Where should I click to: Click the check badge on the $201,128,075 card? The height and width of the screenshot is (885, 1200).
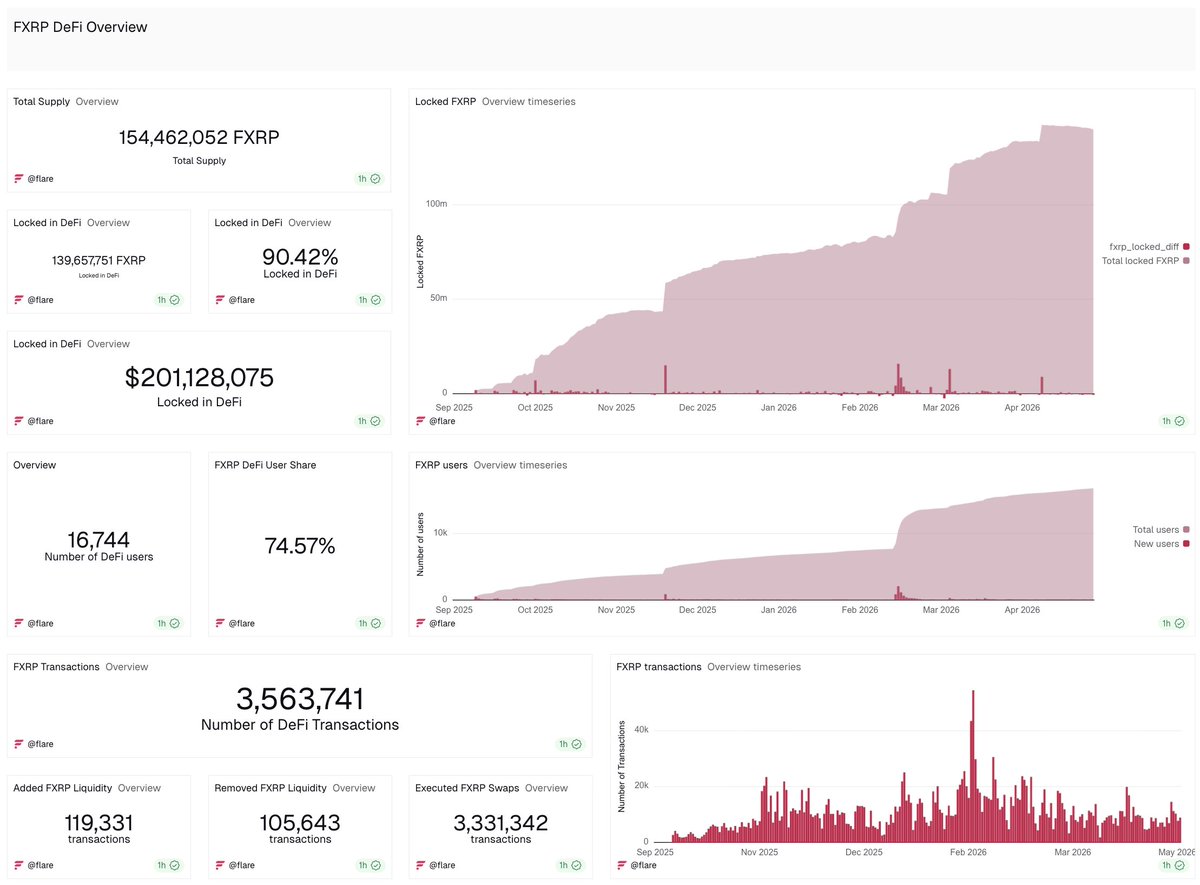[x=375, y=421]
